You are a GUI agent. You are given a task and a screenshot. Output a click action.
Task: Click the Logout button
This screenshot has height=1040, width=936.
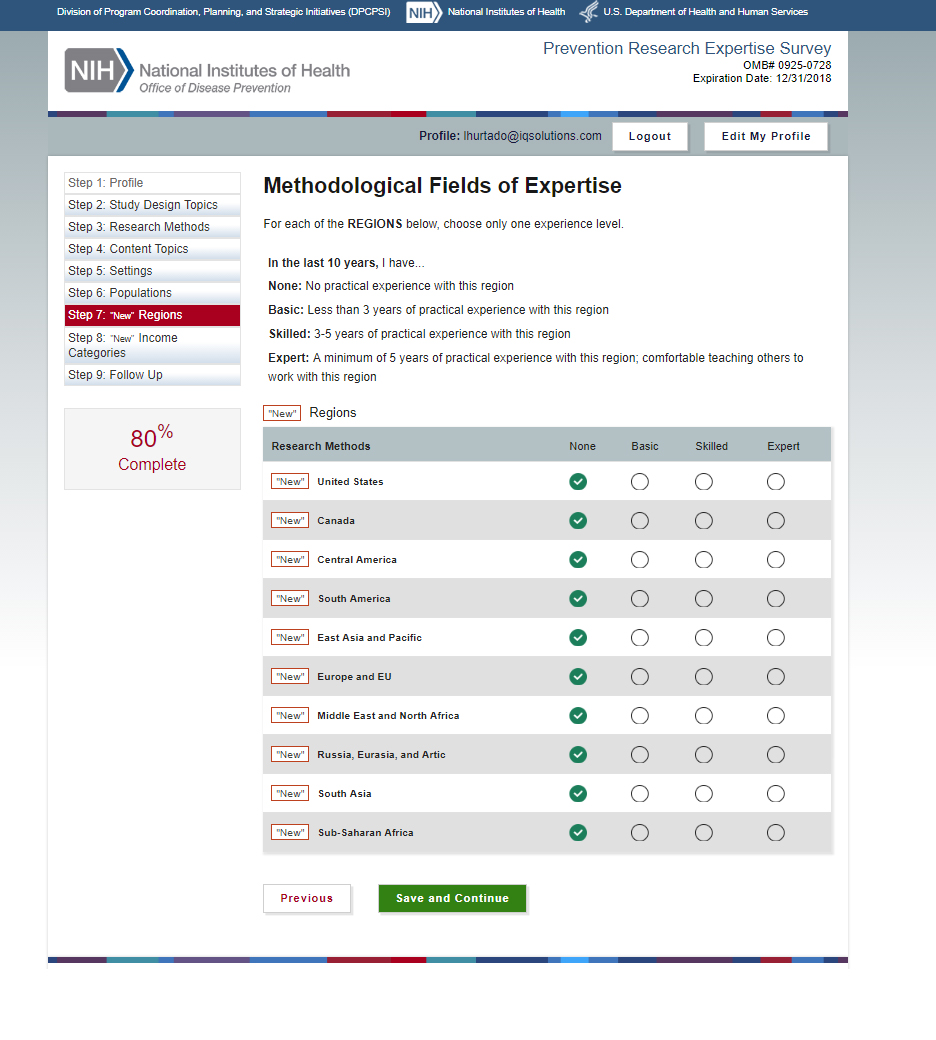(649, 136)
